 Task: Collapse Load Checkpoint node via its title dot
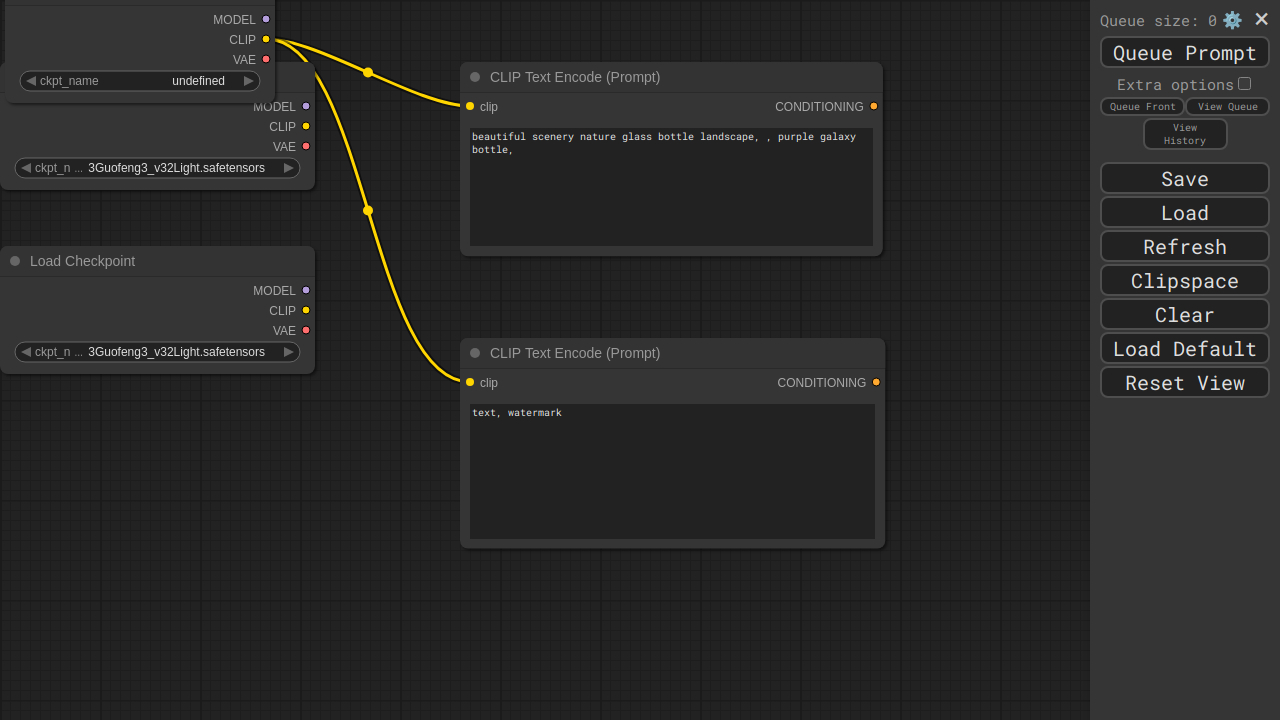pyautogui.click(x=15, y=261)
